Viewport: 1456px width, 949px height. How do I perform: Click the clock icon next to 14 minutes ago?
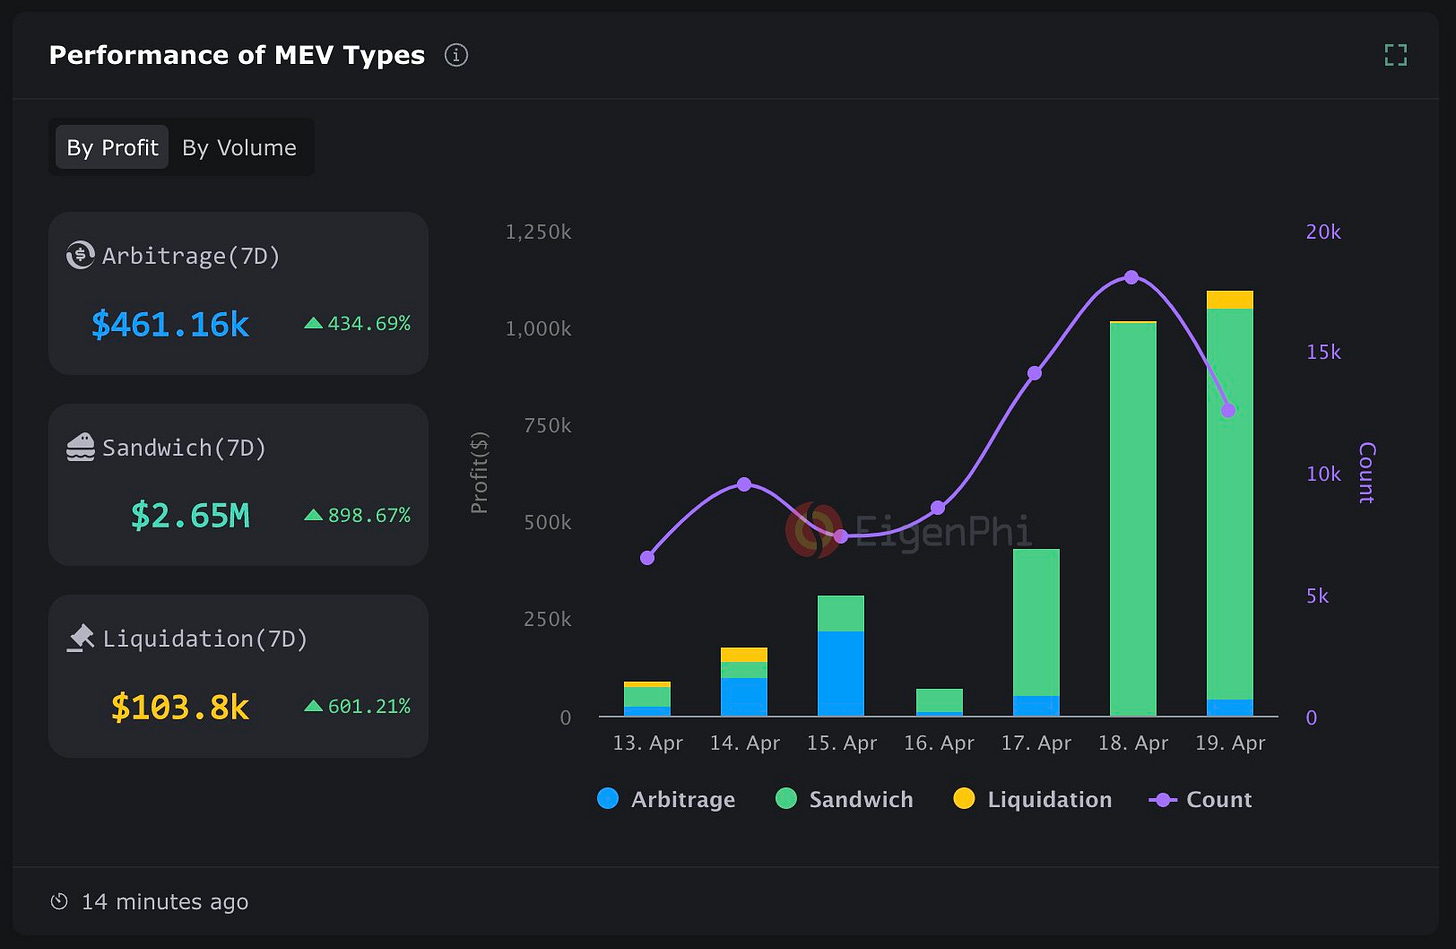pos(59,902)
